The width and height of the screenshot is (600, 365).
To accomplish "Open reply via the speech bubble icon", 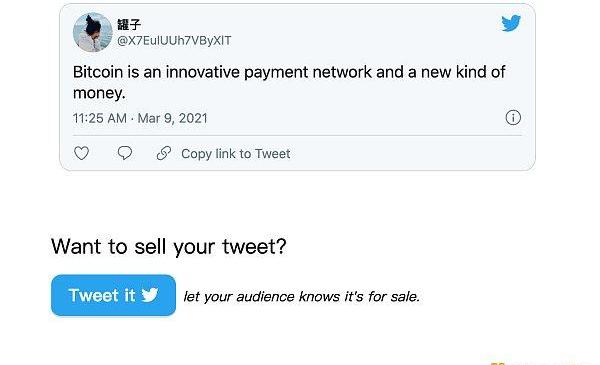I will pos(124,153).
